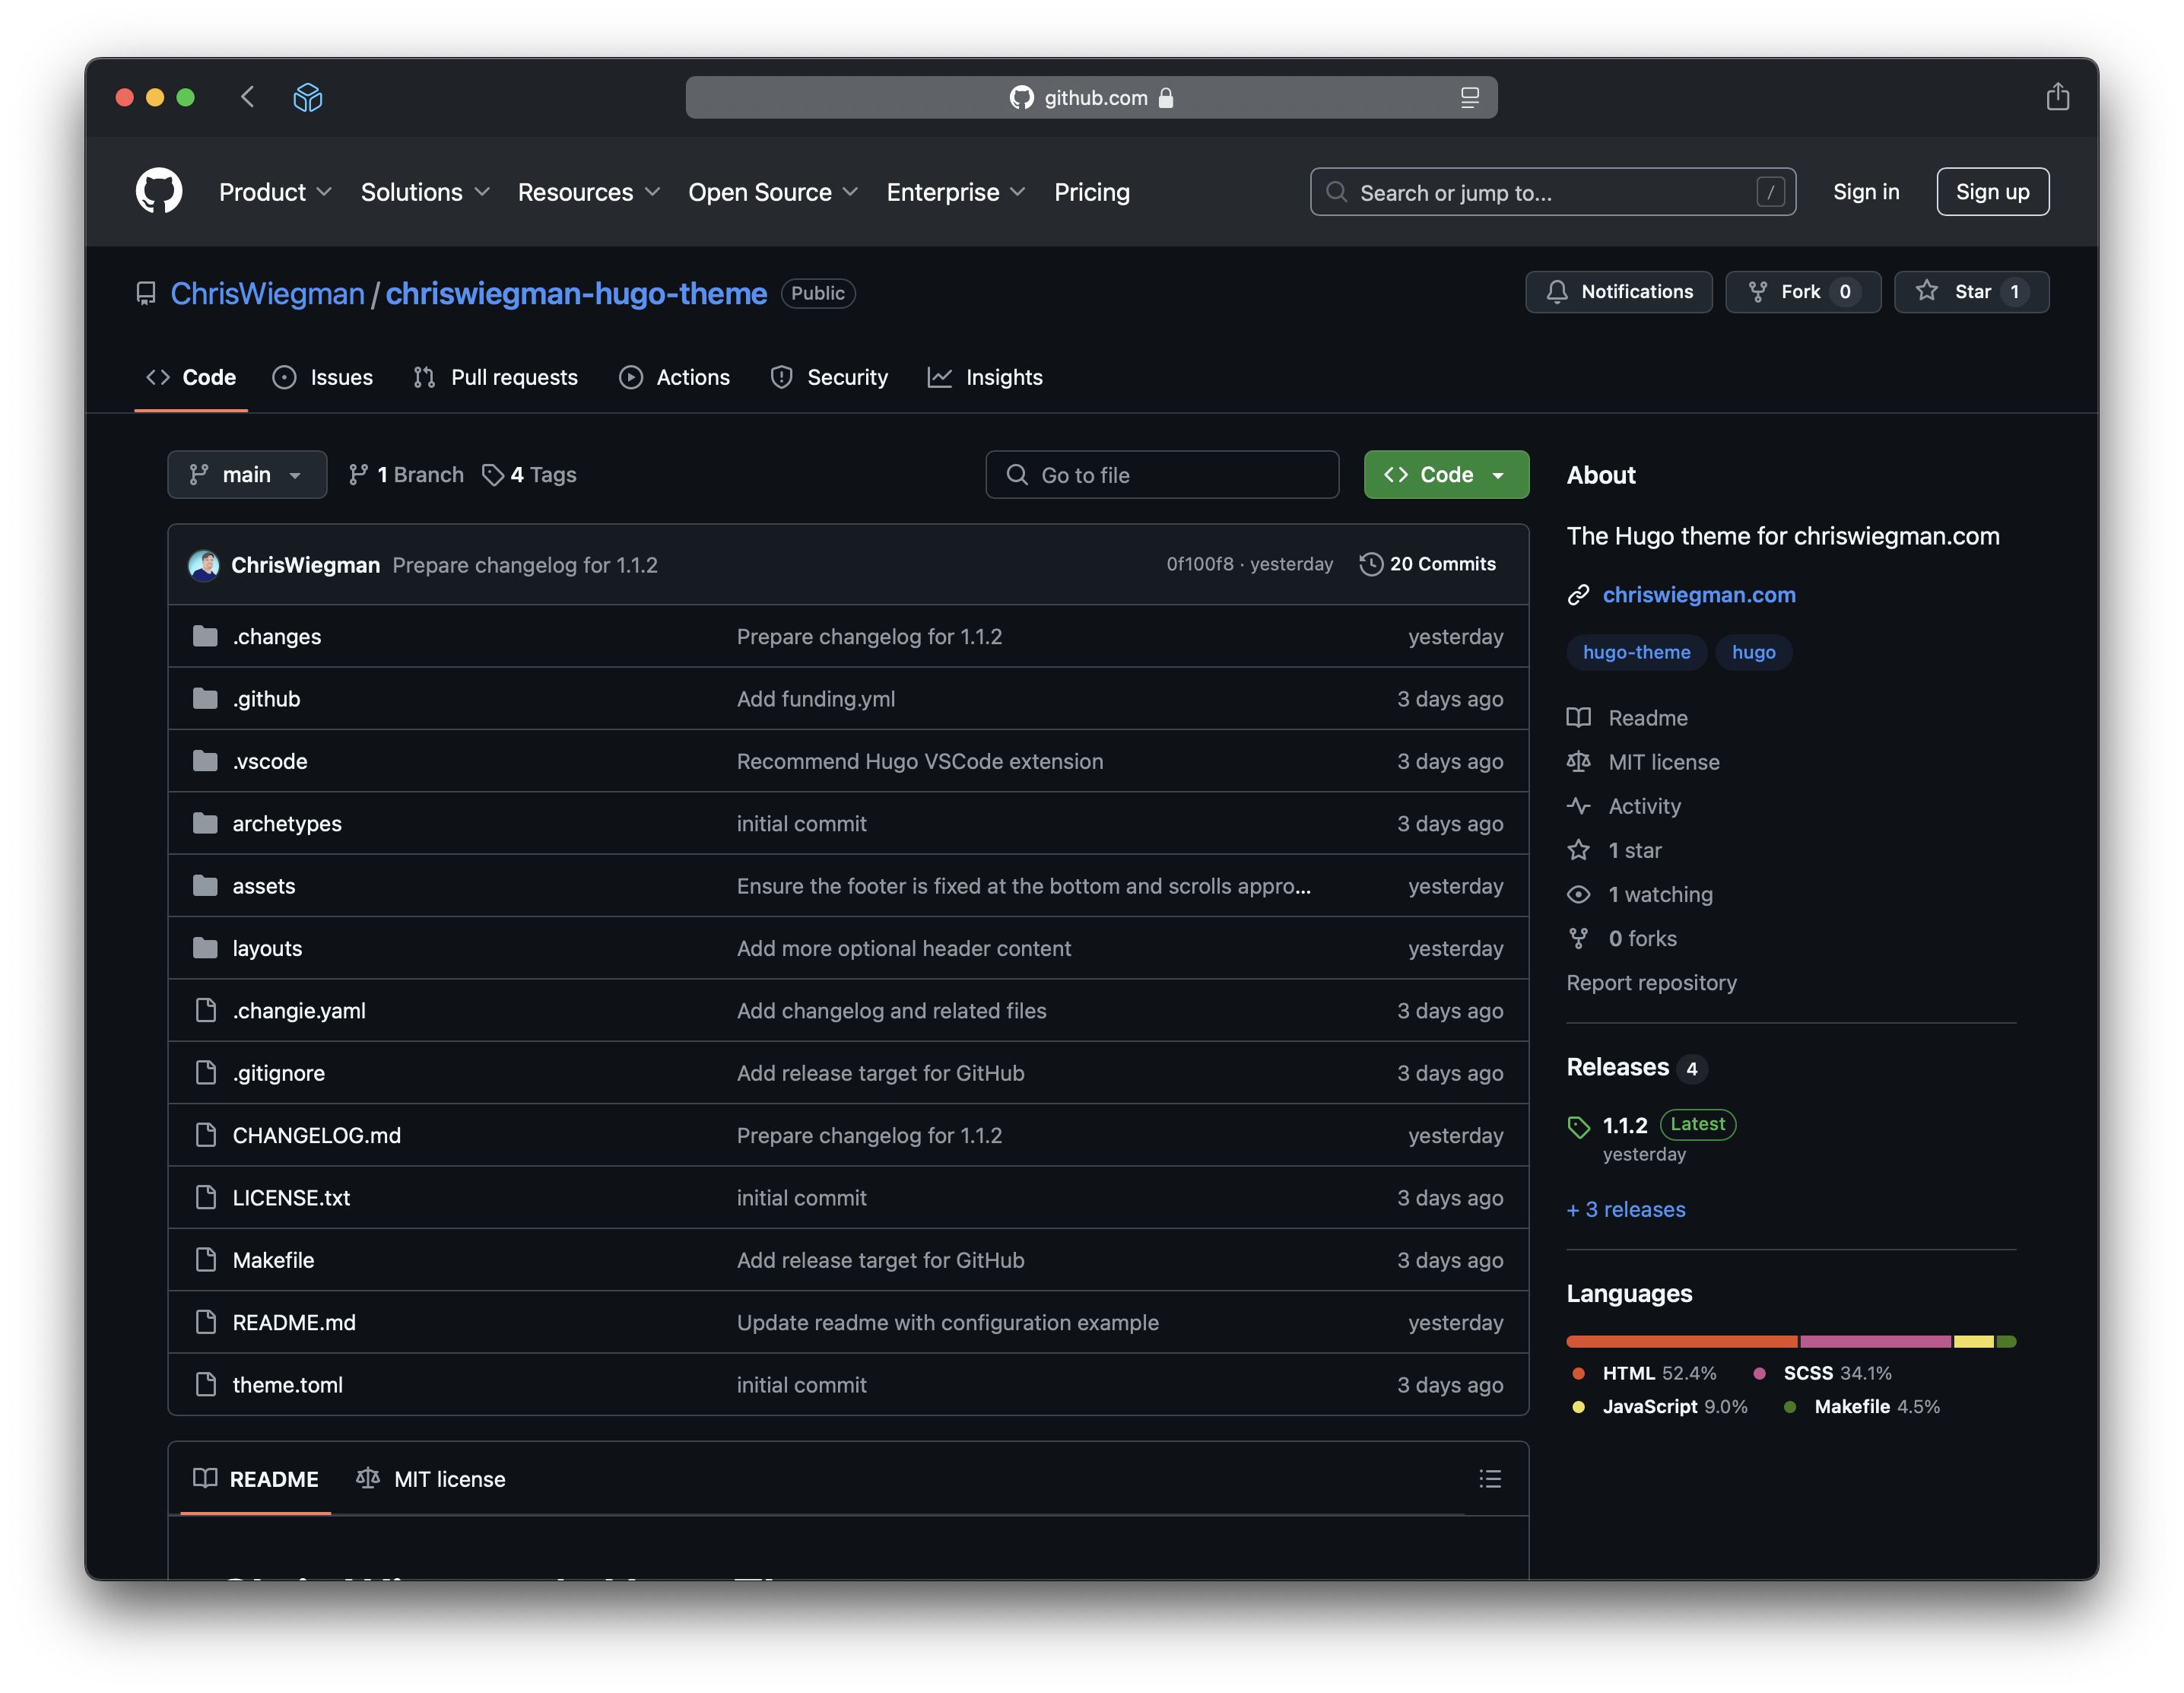Click the hugo topic tag

1753,652
